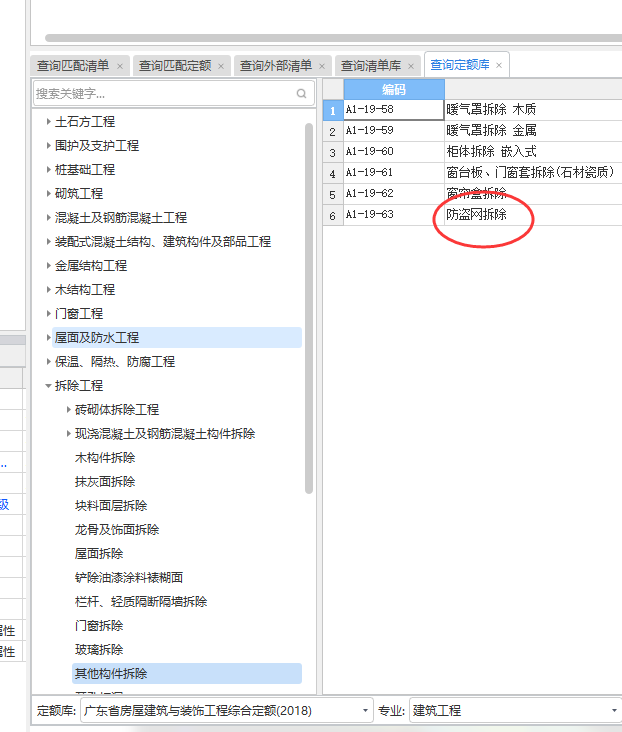
Task: Expand 保温、隔热、防腐工程 node arrow
Action: [49, 361]
